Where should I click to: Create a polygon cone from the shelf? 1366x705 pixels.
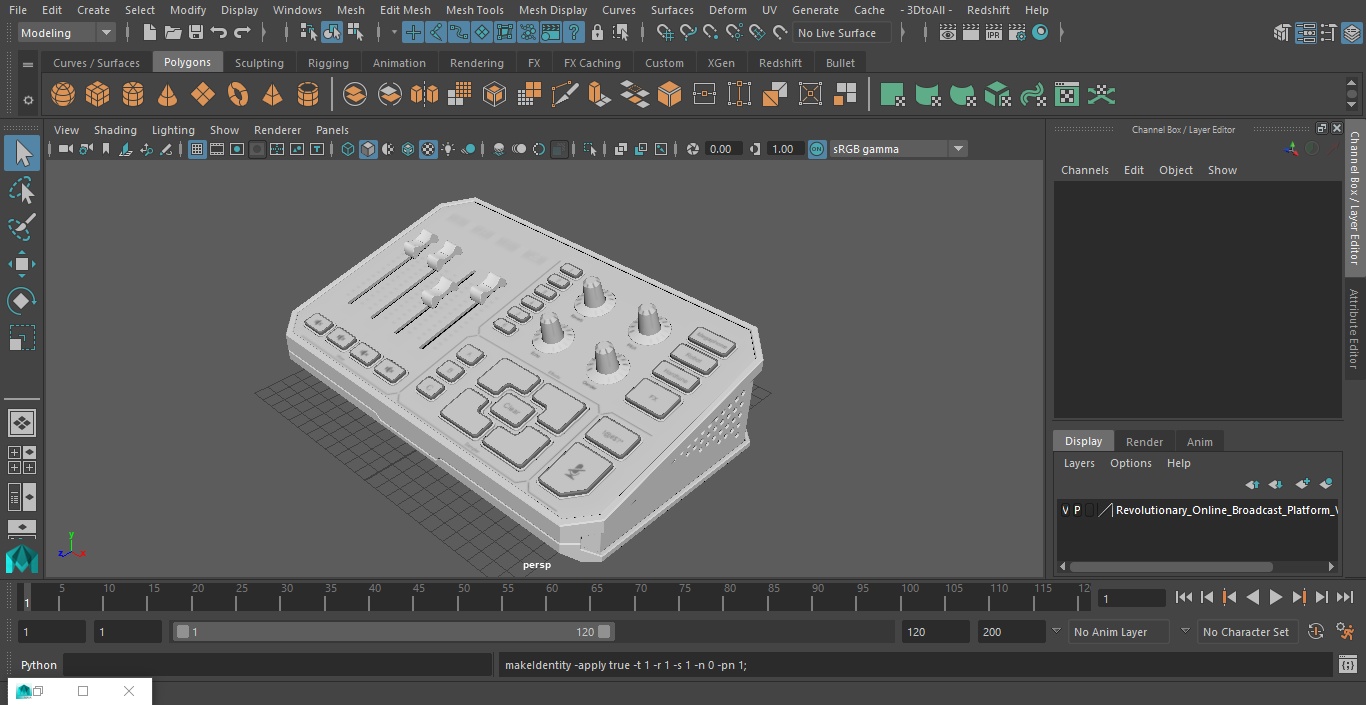168,95
